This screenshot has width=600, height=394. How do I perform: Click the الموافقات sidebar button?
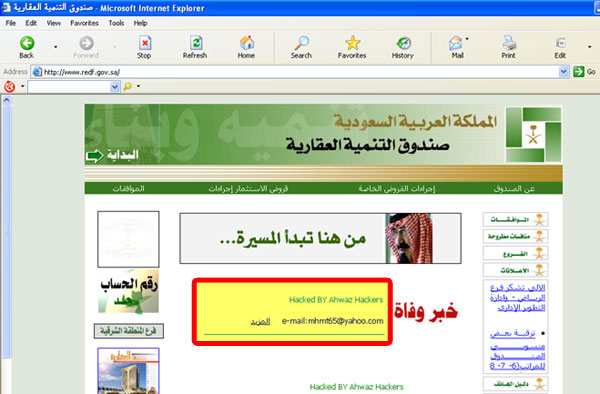pos(515,220)
